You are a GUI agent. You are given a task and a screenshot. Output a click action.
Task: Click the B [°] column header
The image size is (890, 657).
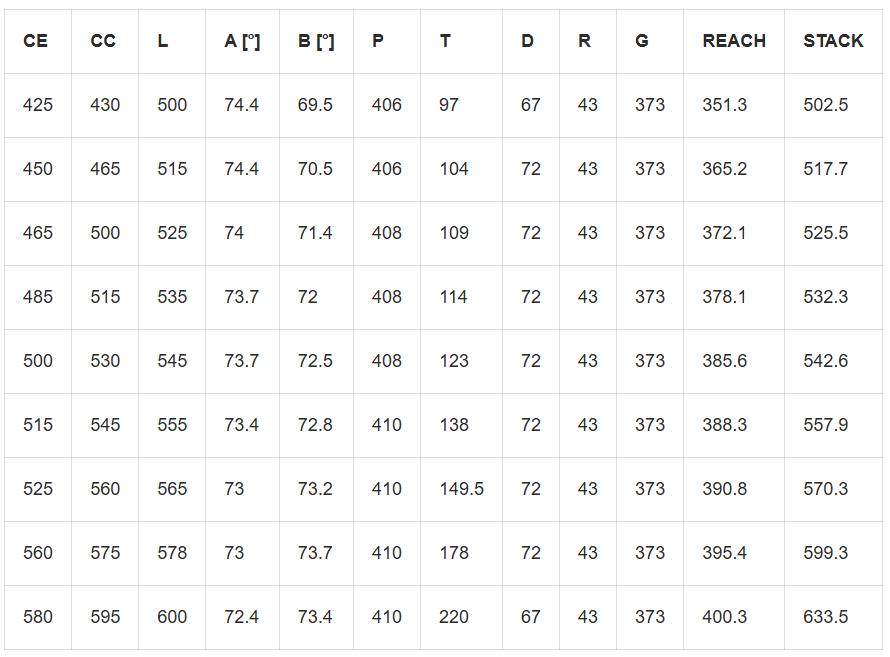316,41
